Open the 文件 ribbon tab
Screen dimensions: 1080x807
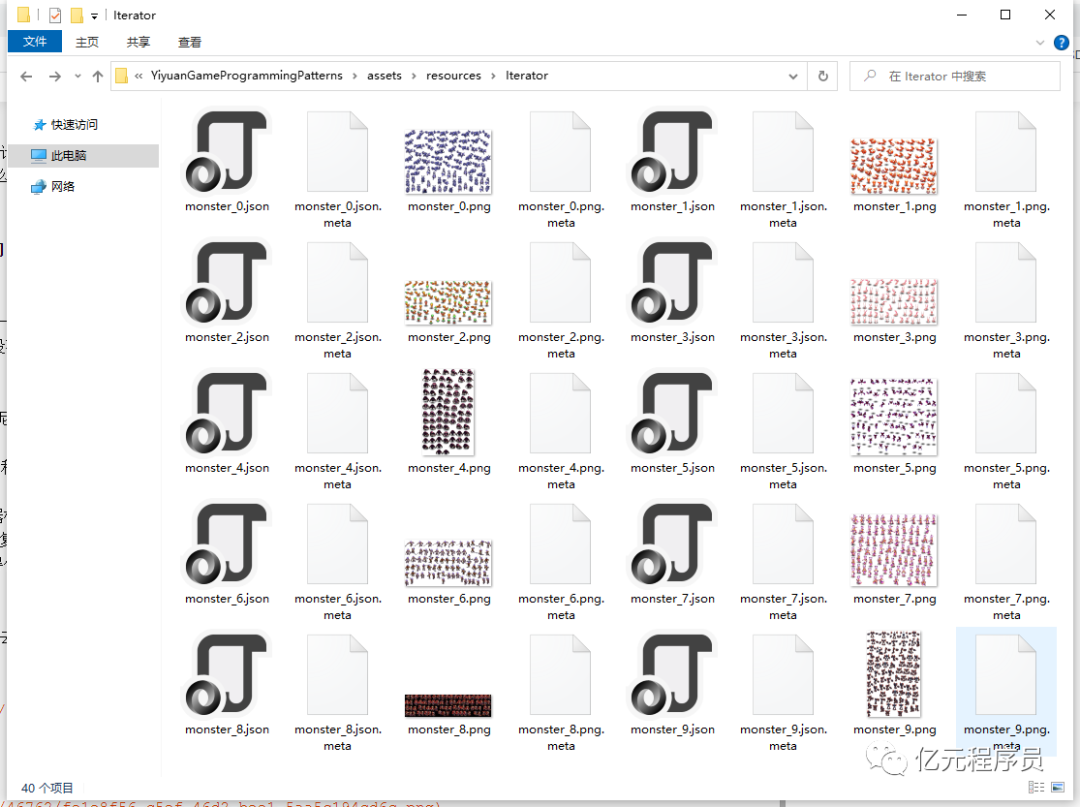(34, 41)
